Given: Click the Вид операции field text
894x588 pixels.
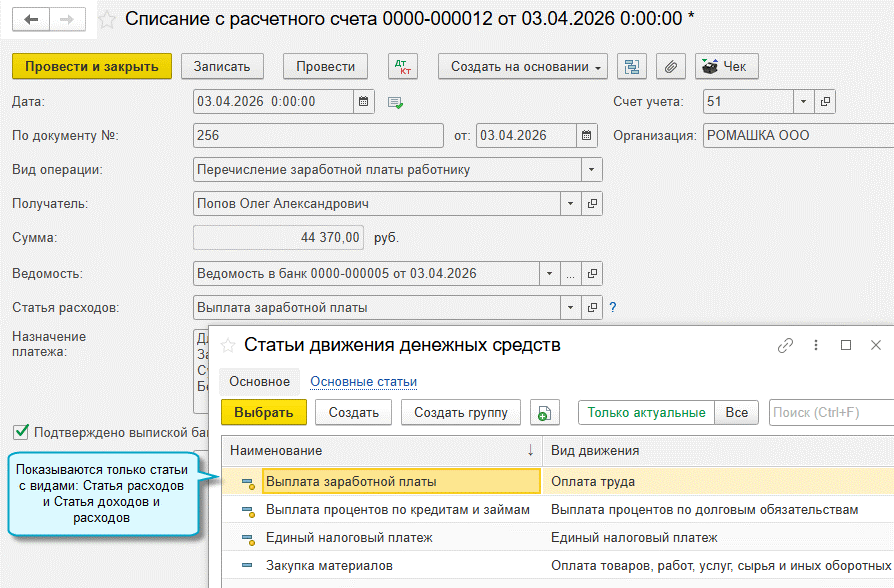Looking at the screenshot, I should point(387,169).
